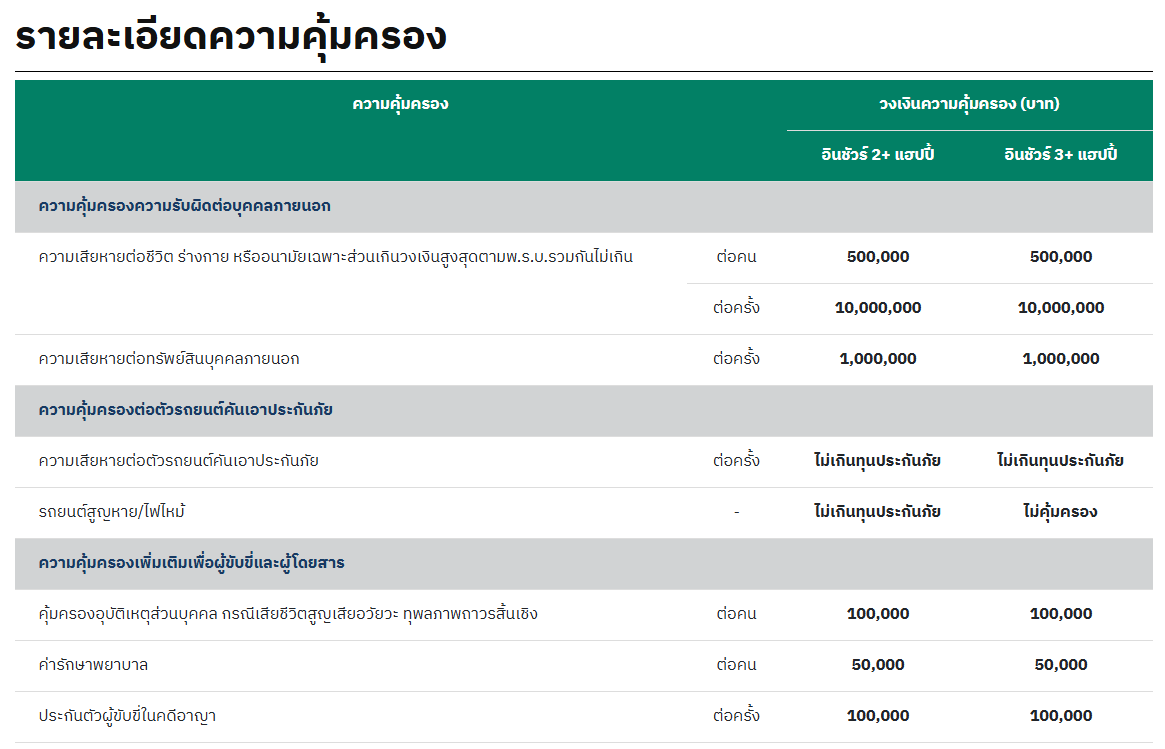Select the ค่ารักษาพยาบาล row label
Image resolution: width=1165 pixels, height=749 pixels.
pyautogui.click(x=93, y=665)
